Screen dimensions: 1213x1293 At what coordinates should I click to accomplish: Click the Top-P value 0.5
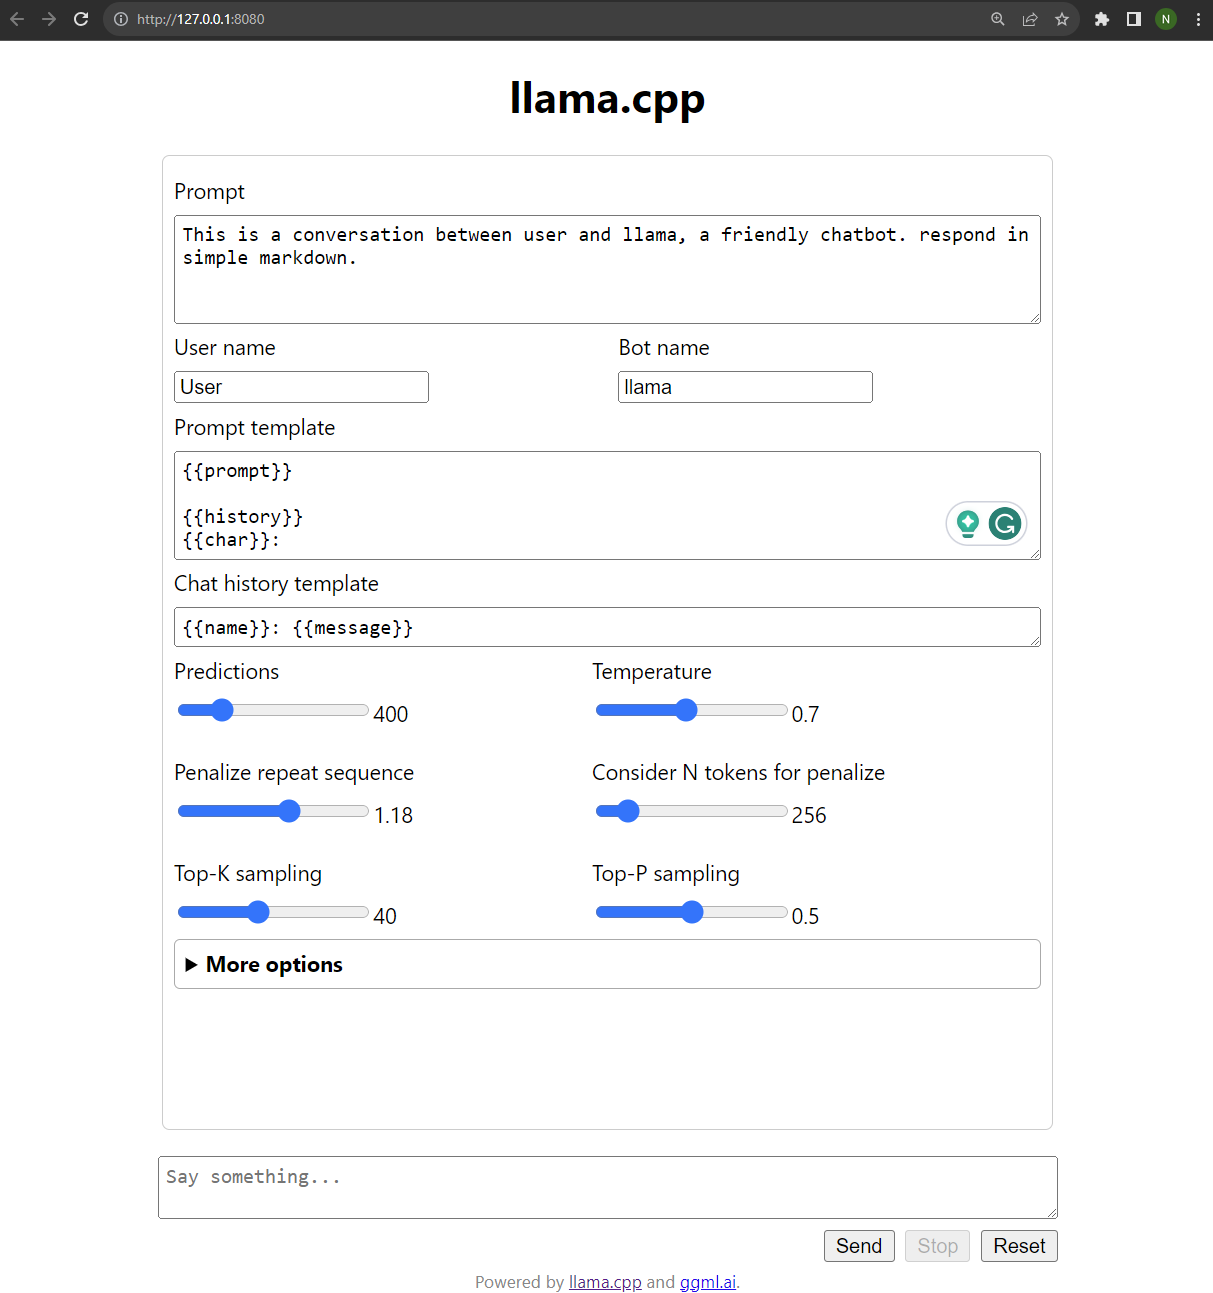click(805, 916)
